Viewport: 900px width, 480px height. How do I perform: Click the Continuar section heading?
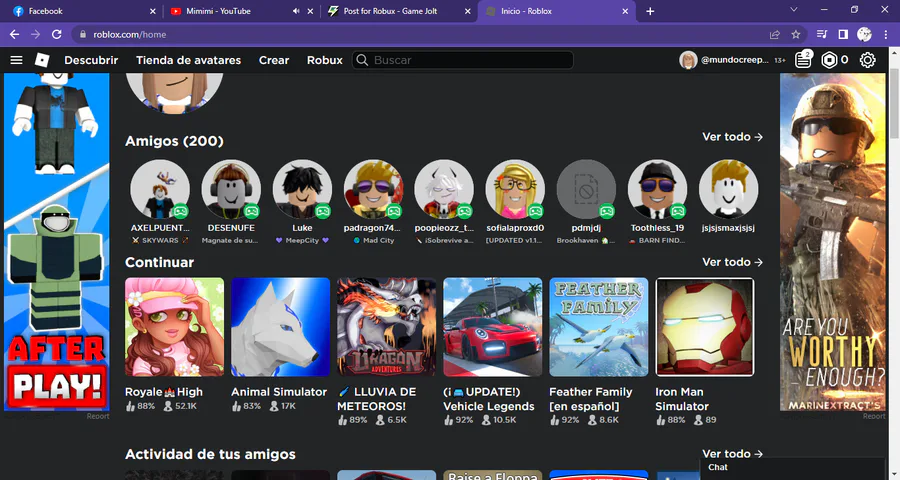tap(160, 262)
